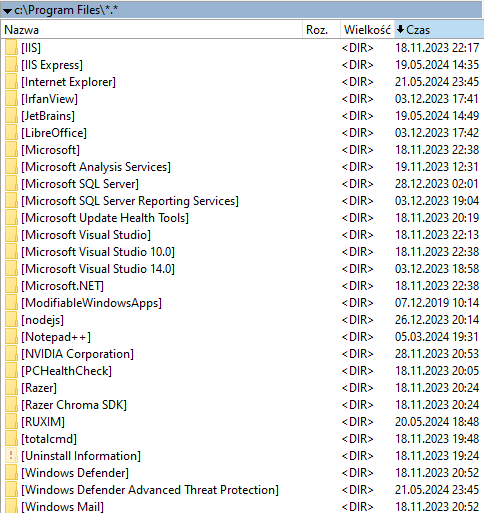Select [Microsoft Visual Studio 10.0] entry
This screenshot has width=484, height=513.
point(98,252)
